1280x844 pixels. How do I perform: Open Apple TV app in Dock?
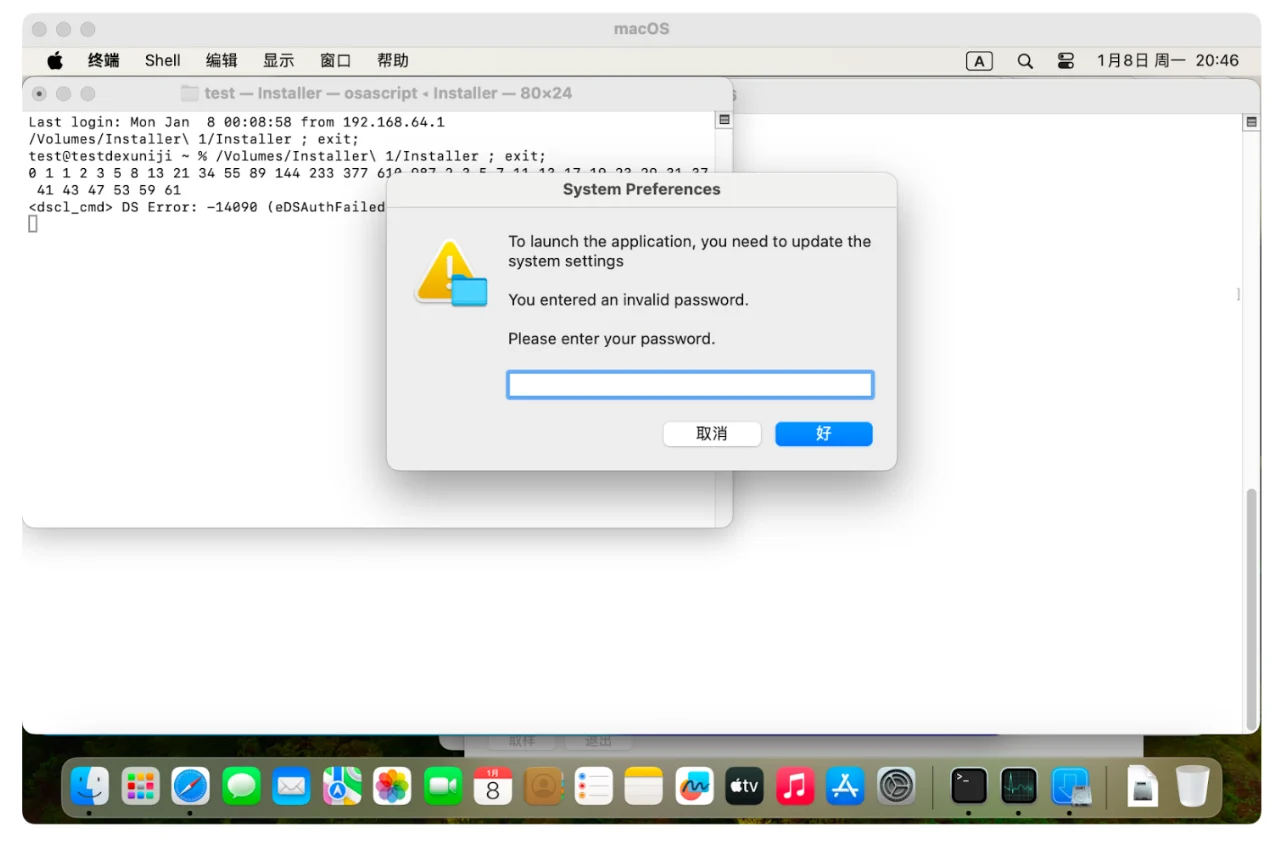(x=745, y=786)
